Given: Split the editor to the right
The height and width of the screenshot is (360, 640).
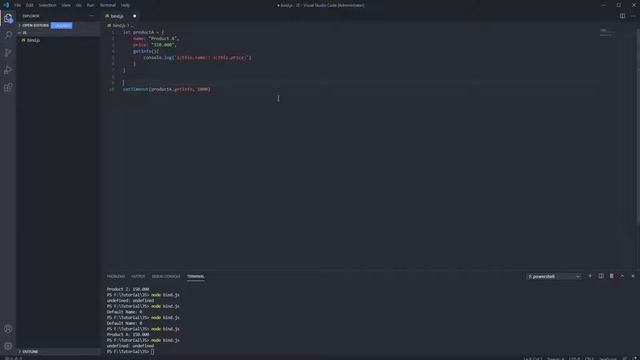Looking at the screenshot, I should click(x=622, y=16).
